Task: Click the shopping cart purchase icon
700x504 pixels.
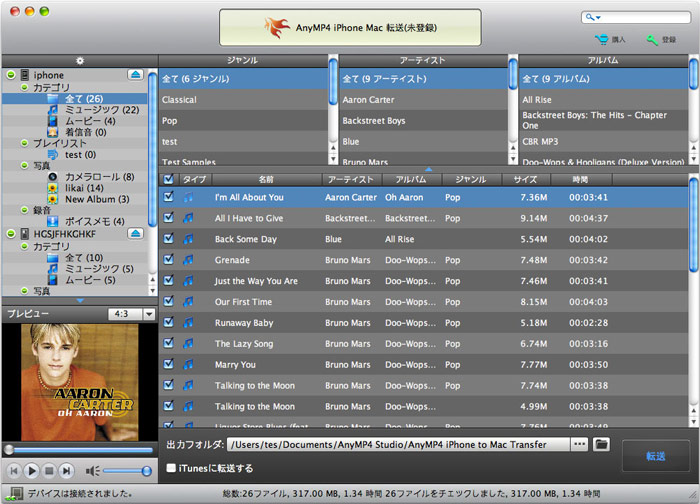Action: pyautogui.click(x=602, y=40)
